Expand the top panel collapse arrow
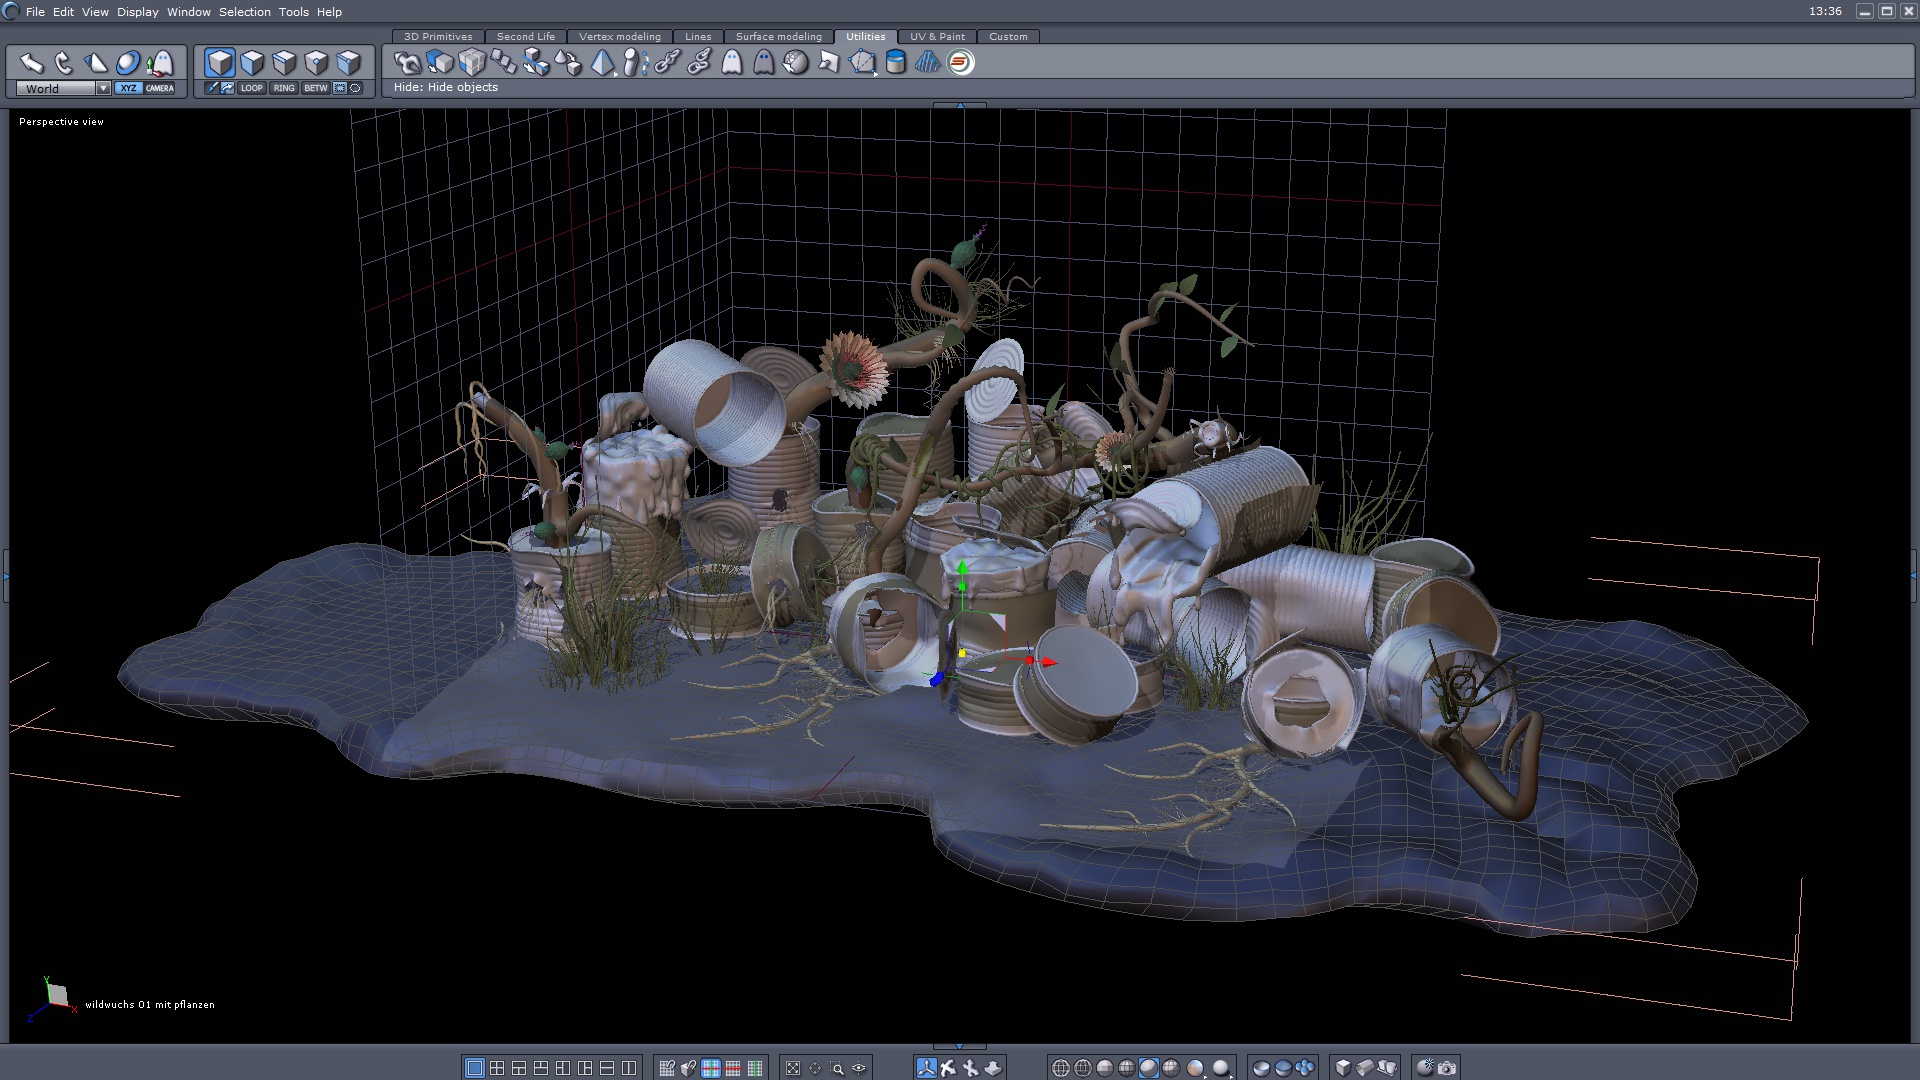This screenshot has width=1920, height=1080. coord(960,105)
